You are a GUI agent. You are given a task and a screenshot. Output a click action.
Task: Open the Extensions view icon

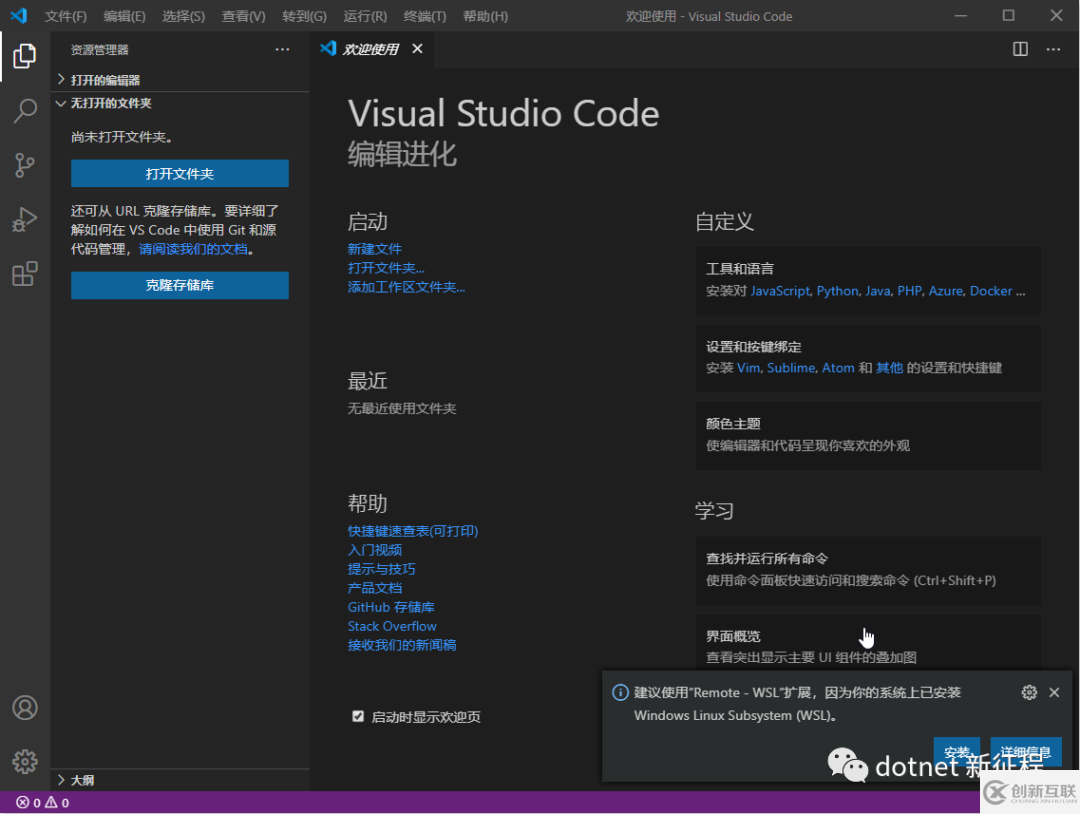25,273
